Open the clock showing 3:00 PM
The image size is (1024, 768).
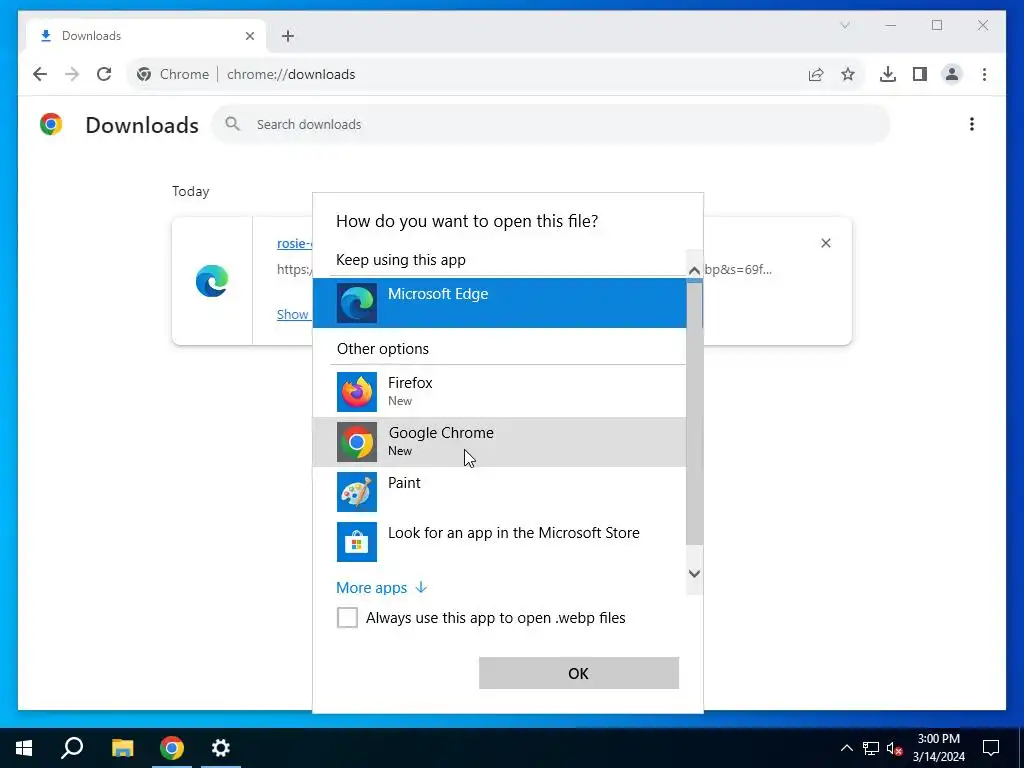click(x=938, y=748)
